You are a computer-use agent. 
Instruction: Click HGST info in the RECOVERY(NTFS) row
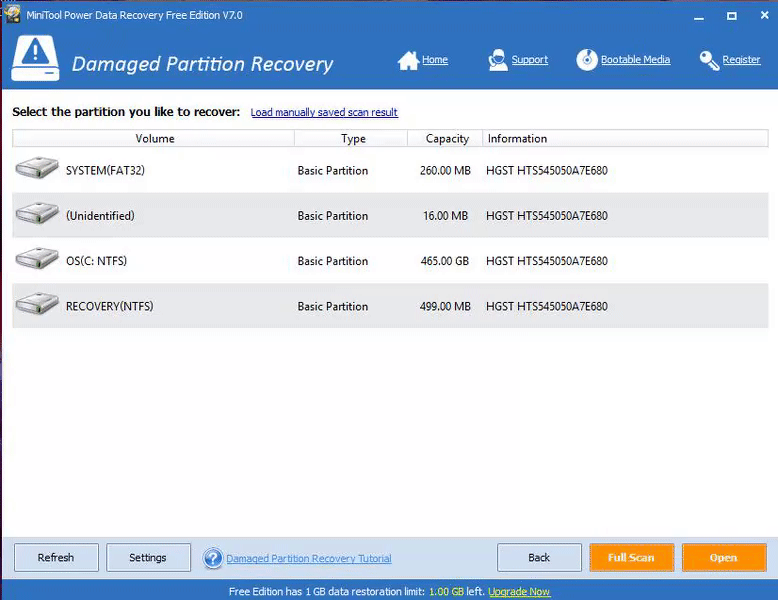click(547, 306)
